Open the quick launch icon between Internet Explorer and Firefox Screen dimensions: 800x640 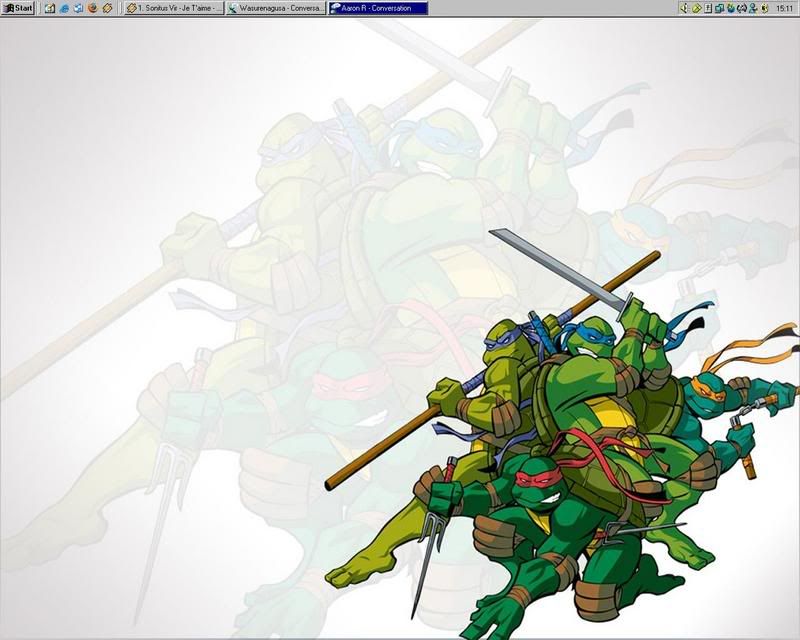(x=78, y=8)
